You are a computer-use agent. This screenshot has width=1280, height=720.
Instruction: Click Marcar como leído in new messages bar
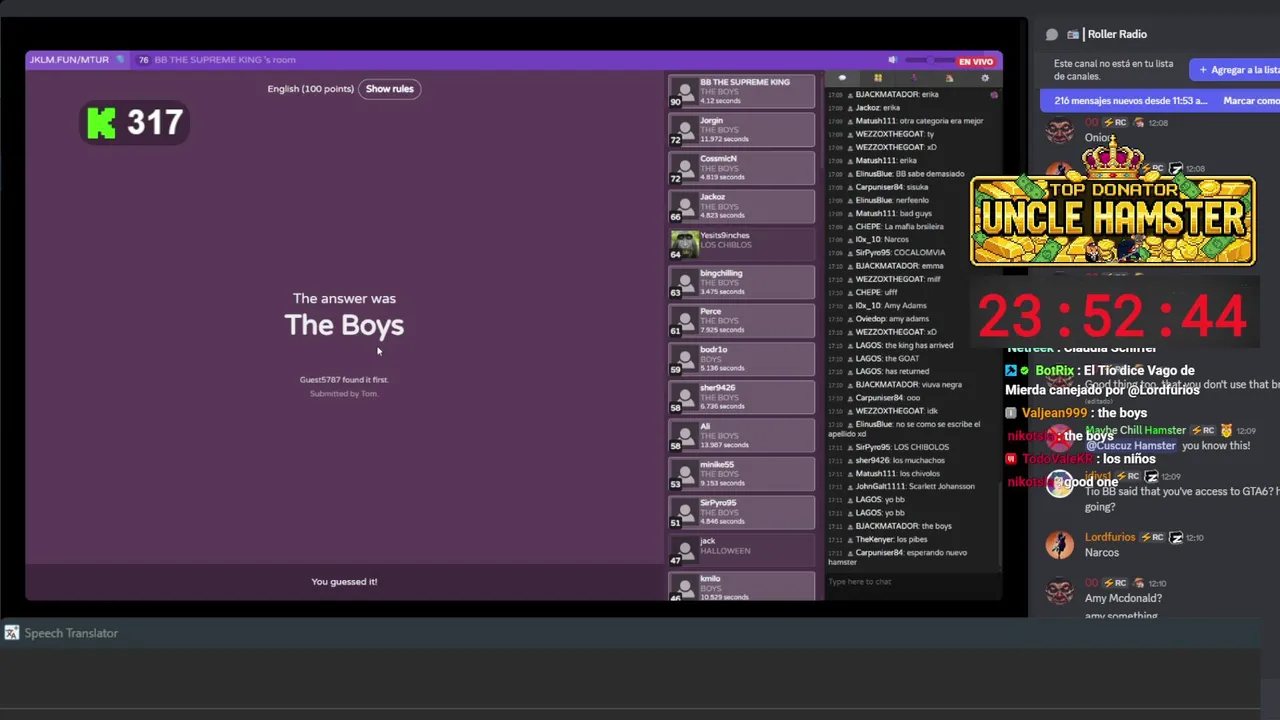[x=1251, y=101]
